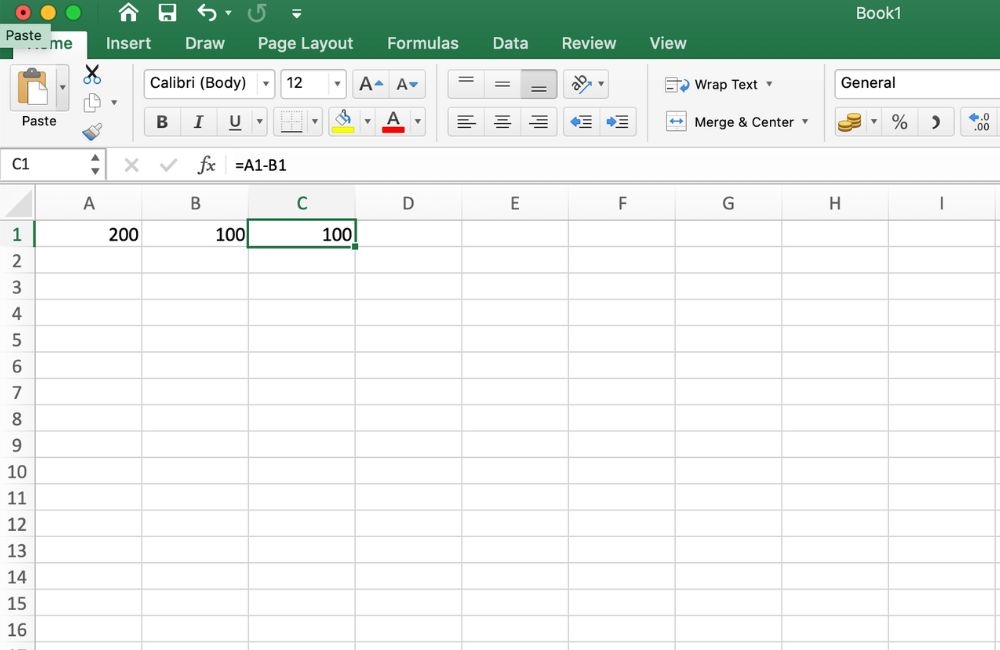The width and height of the screenshot is (1000, 650).
Task: Open Wrap Text dropdown arrow
Action: [x=769, y=84]
